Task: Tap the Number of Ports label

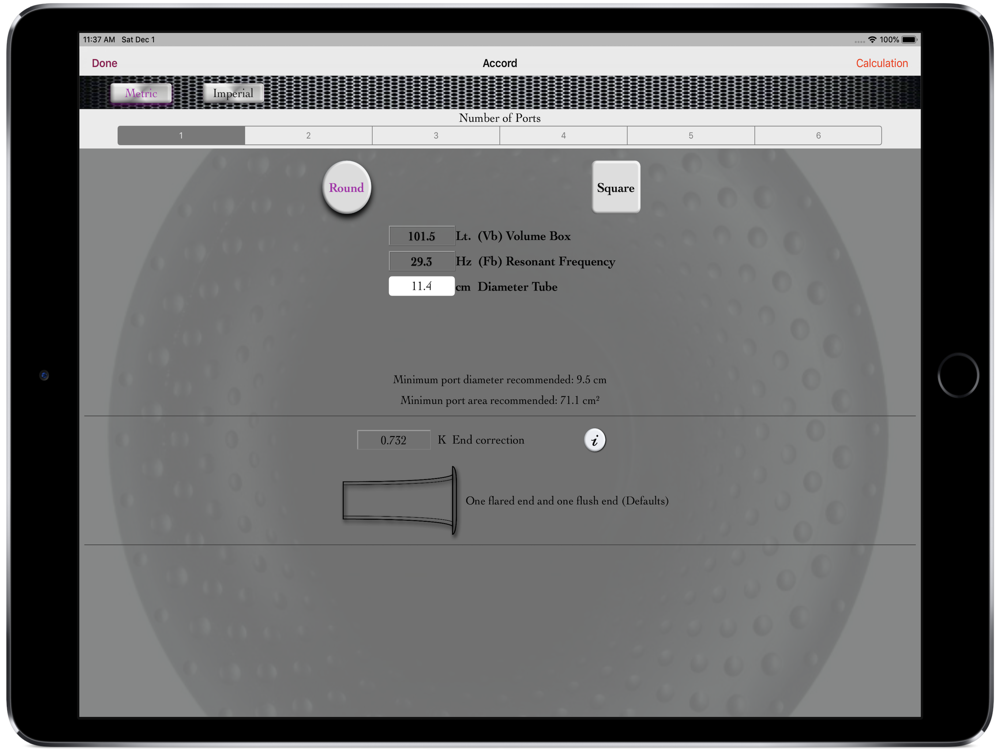Action: tap(500, 118)
